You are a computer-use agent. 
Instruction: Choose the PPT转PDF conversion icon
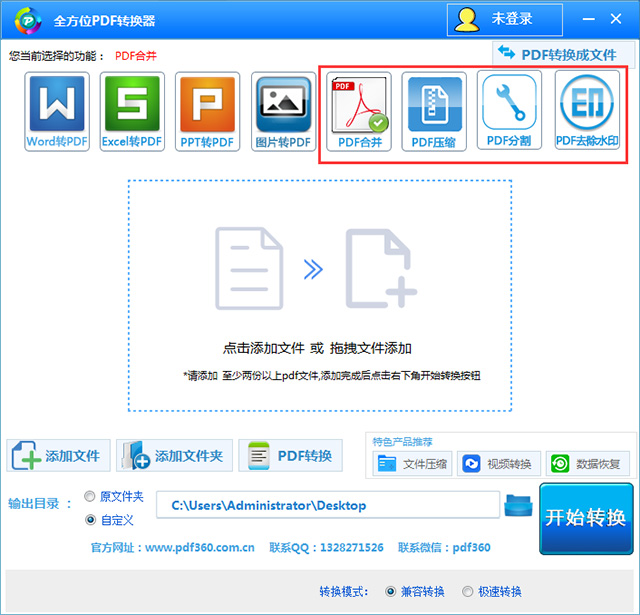(x=207, y=111)
